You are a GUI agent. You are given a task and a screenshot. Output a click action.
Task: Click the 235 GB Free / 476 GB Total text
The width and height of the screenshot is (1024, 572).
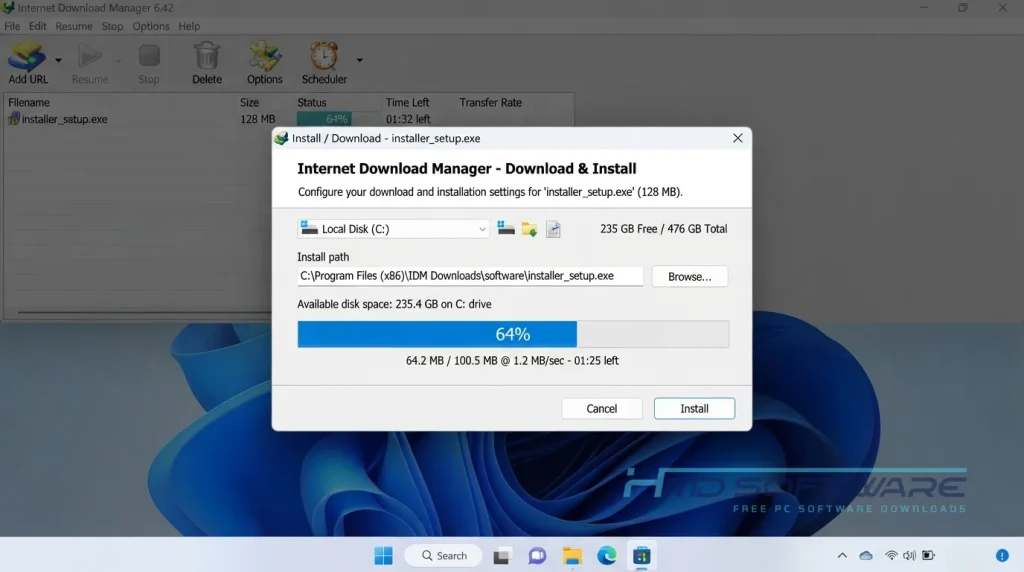(x=664, y=229)
